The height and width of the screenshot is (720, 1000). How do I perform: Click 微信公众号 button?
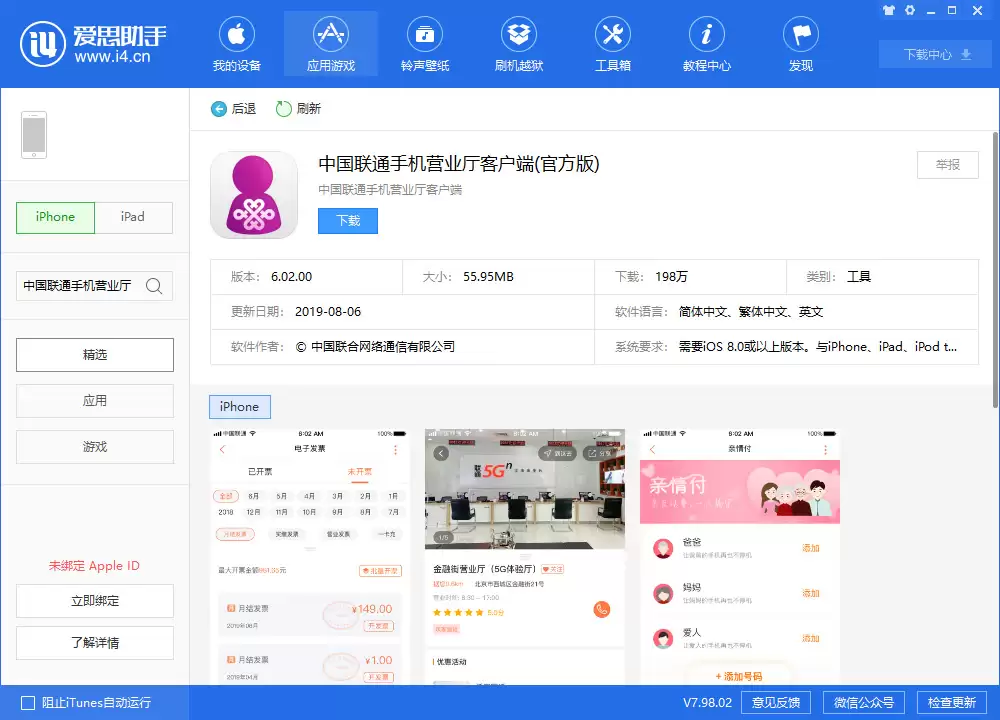[x=864, y=703]
